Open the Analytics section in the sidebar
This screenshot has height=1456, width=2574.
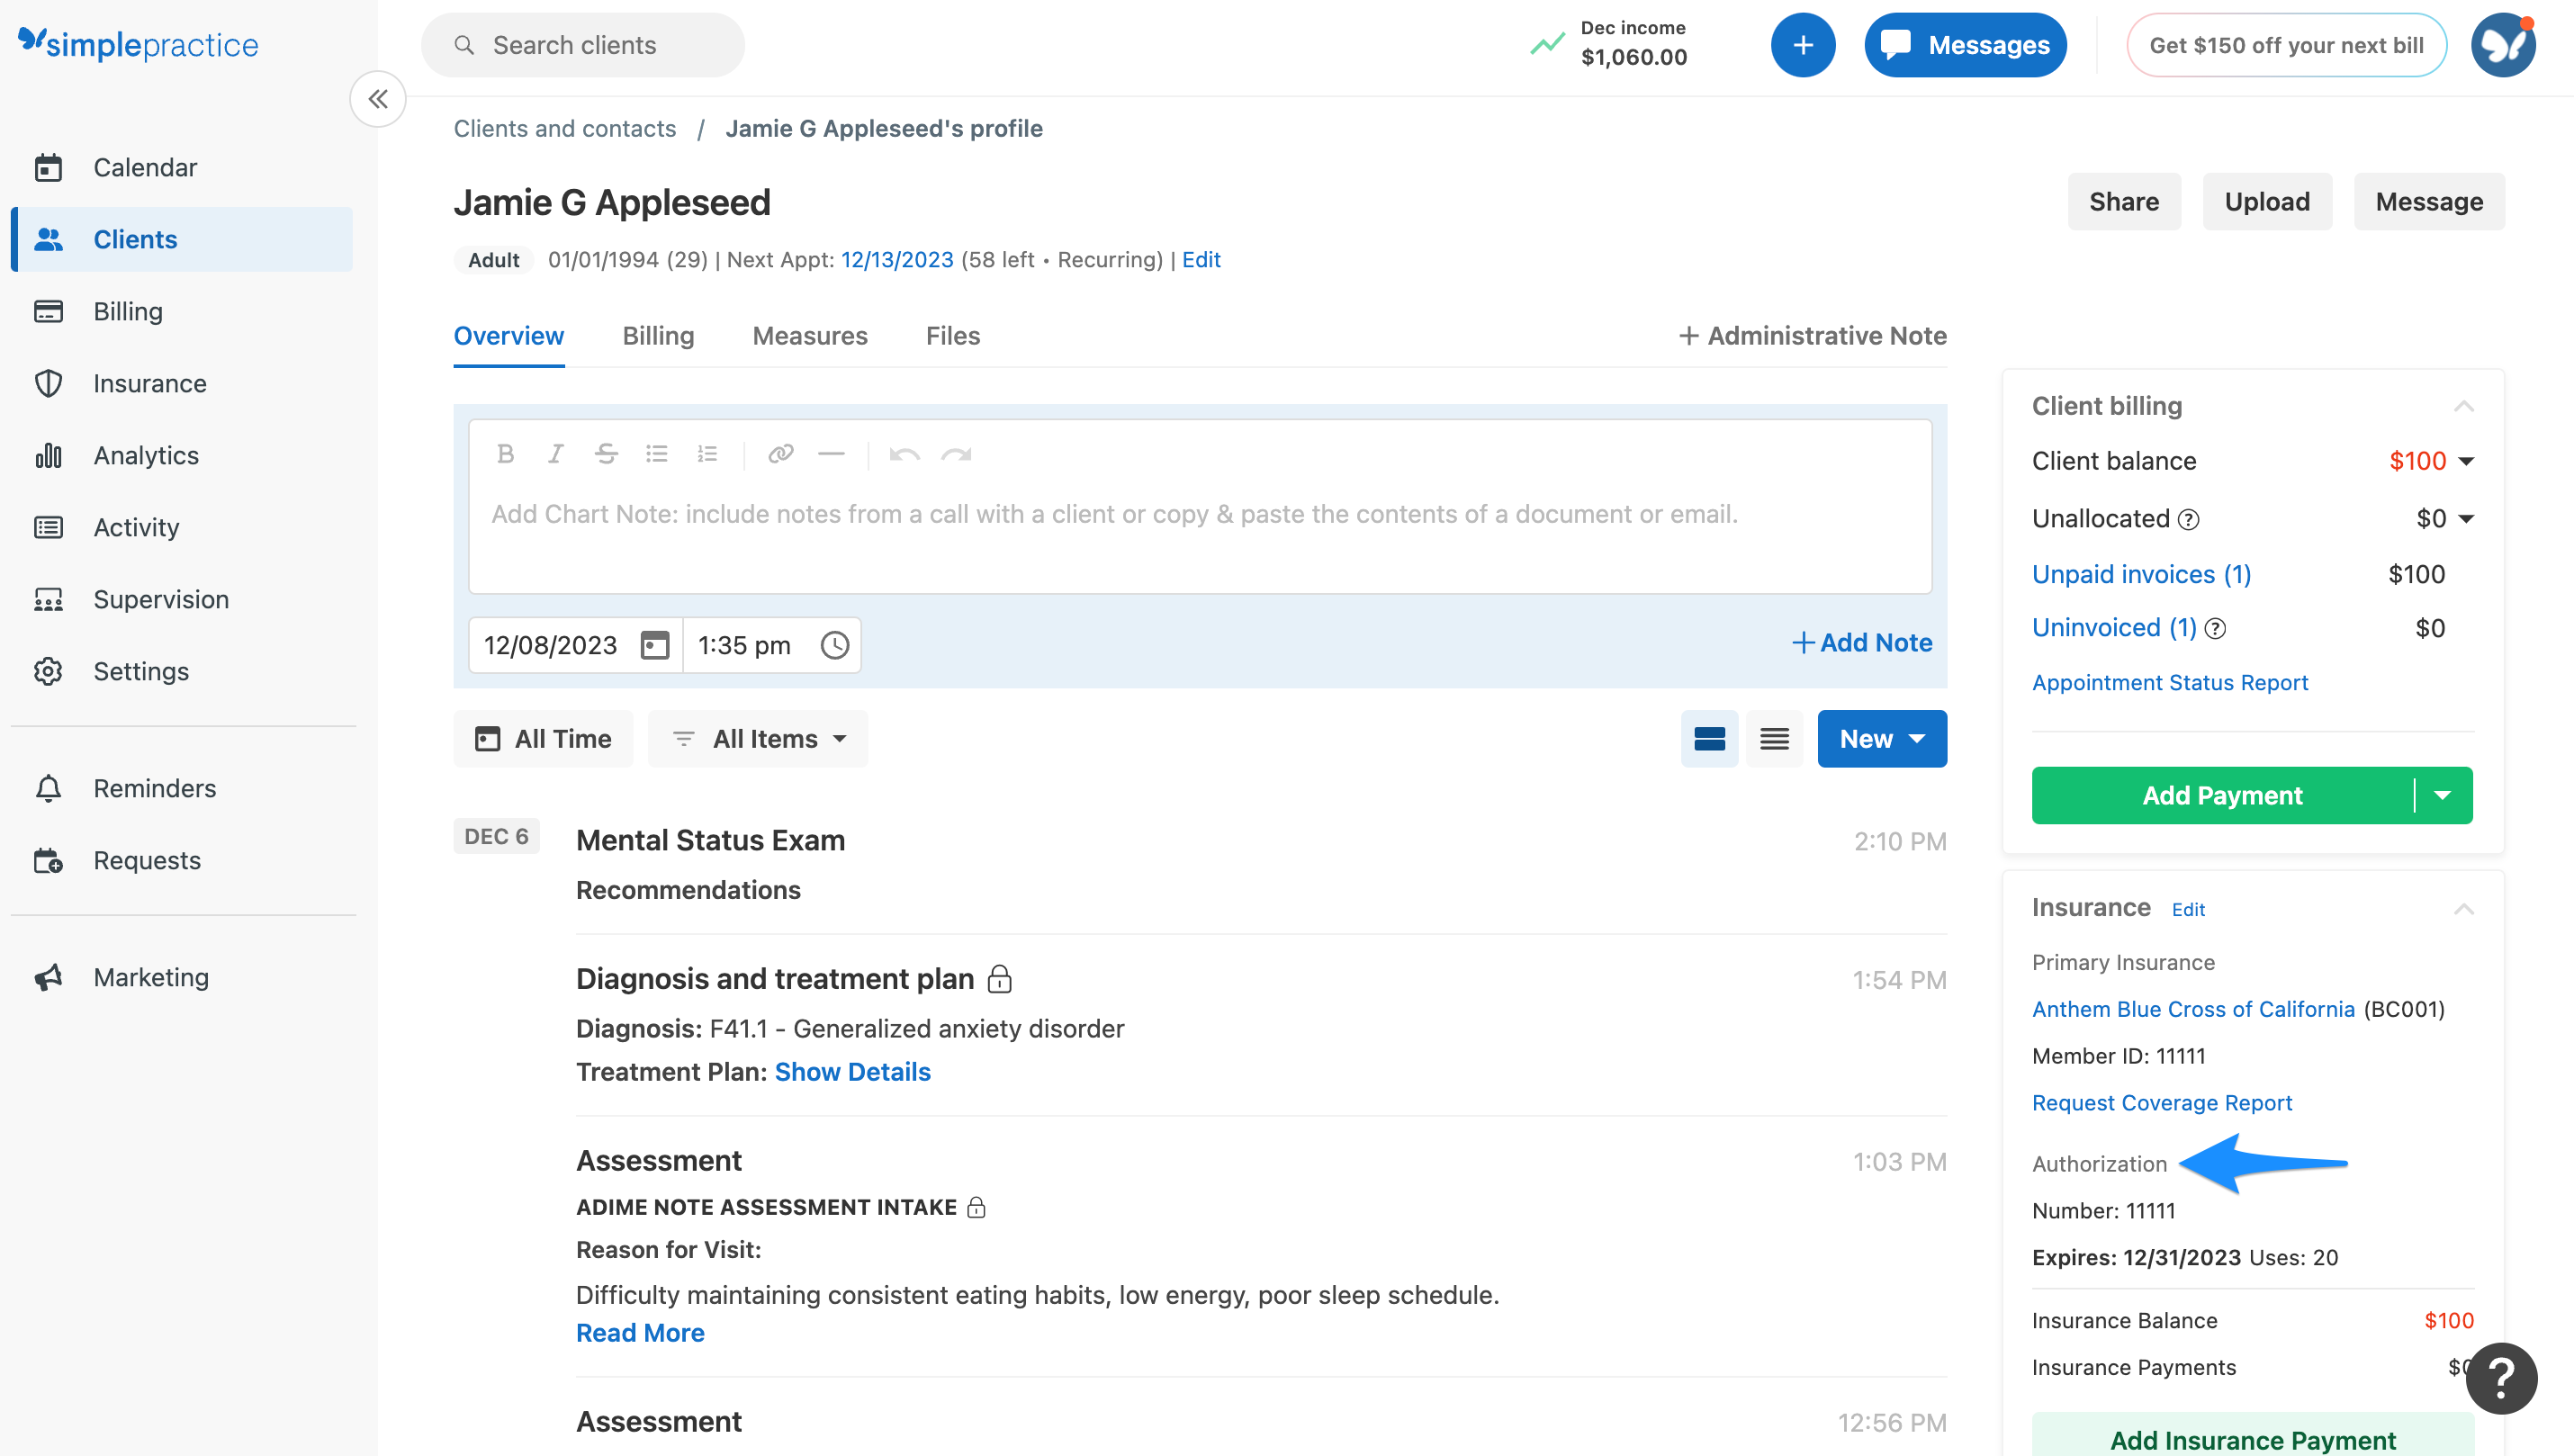tap(145, 455)
